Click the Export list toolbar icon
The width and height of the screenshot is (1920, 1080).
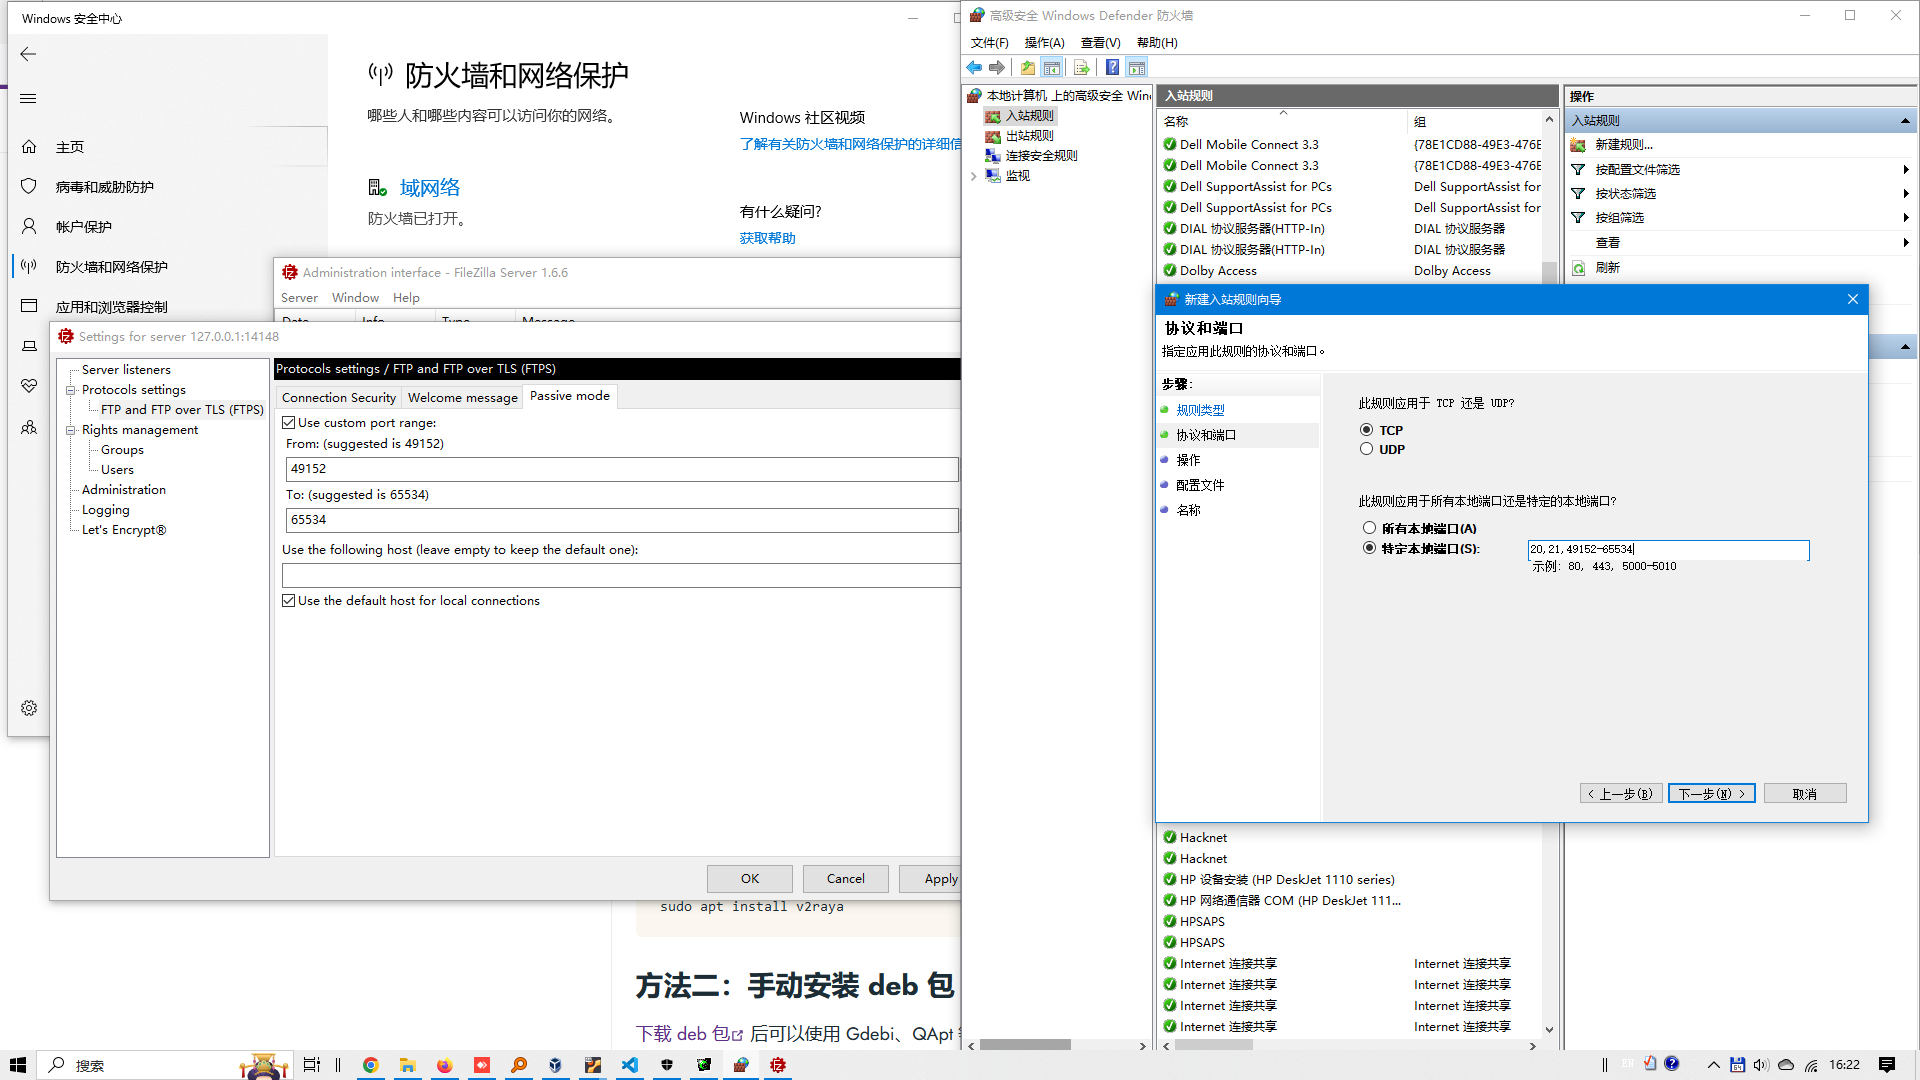pyautogui.click(x=1081, y=67)
